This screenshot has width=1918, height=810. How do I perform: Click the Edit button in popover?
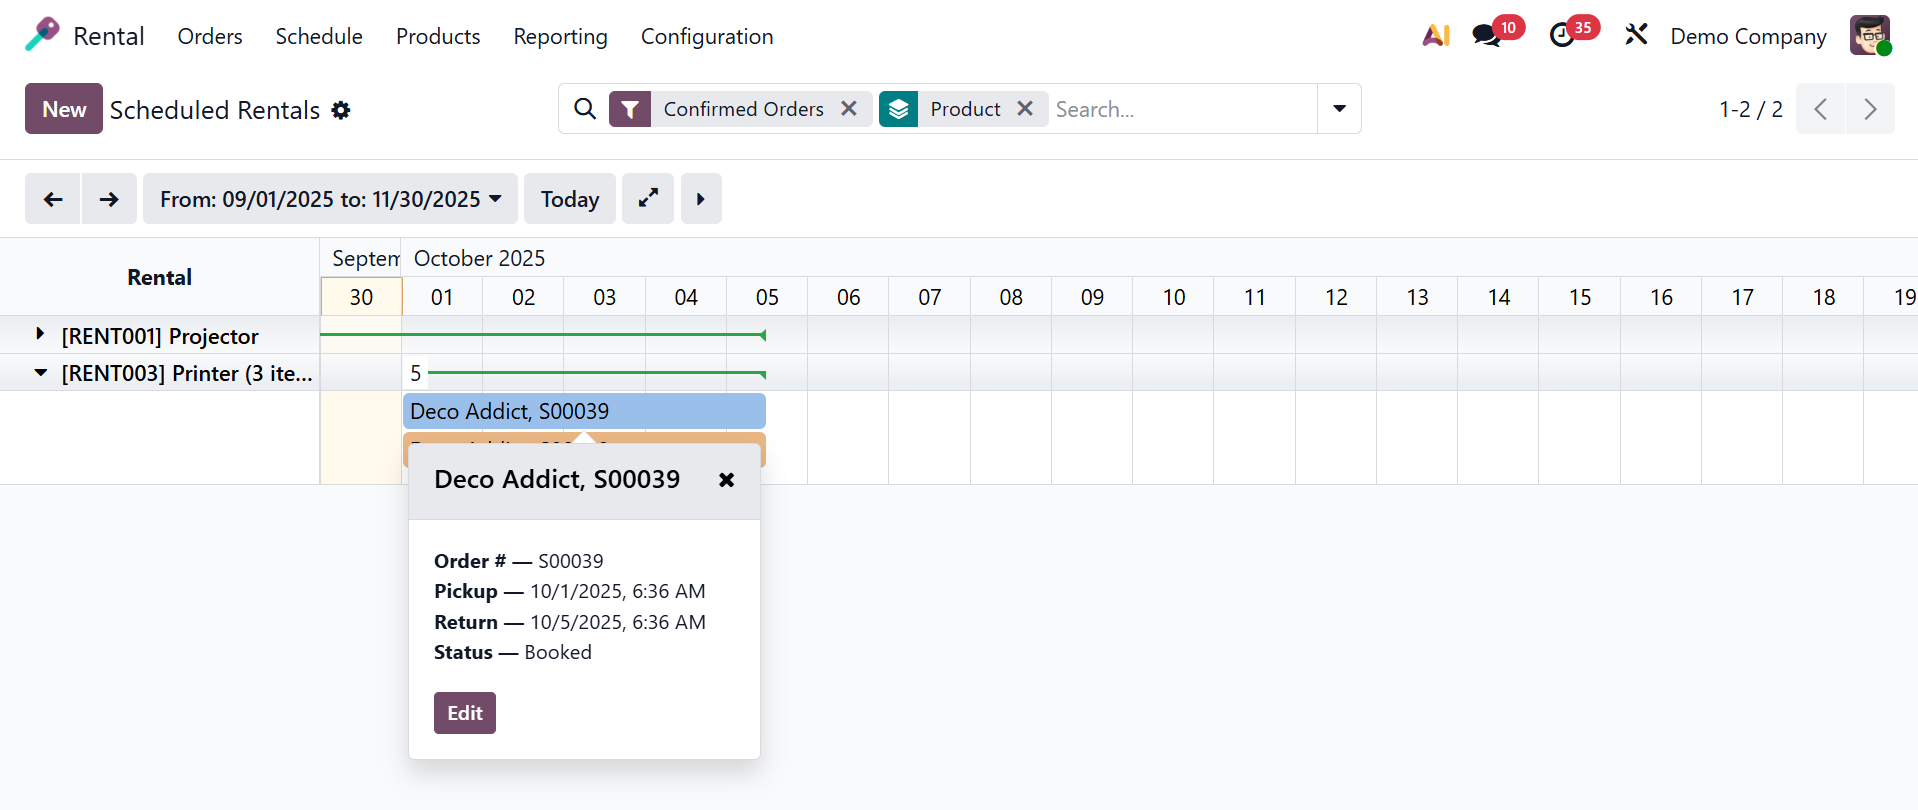tap(465, 713)
